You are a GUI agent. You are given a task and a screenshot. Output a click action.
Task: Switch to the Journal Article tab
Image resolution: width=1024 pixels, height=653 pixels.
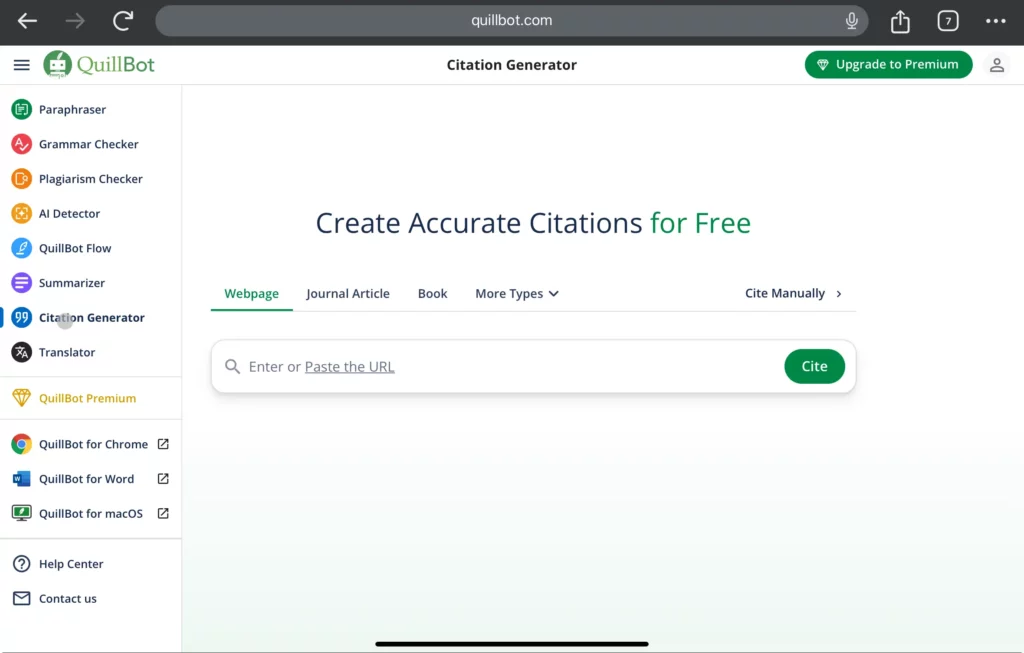click(x=348, y=293)
